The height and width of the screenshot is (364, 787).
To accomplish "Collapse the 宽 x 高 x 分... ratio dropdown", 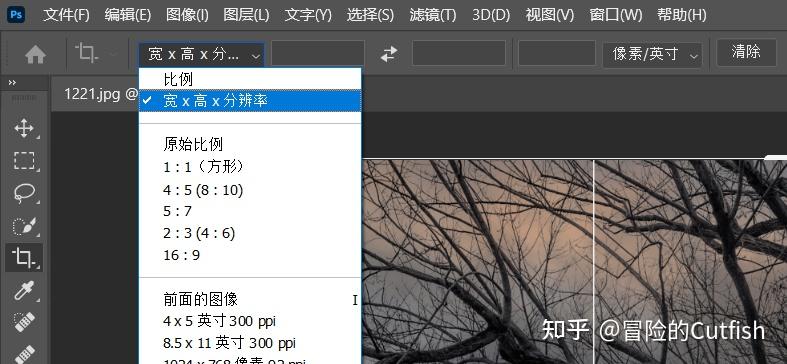I will [201, 54].
